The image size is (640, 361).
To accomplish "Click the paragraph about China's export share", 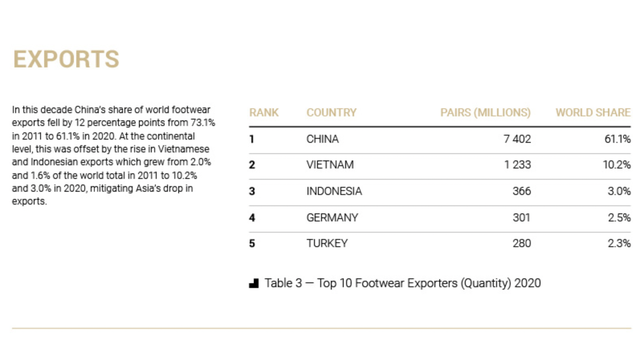I will click(113, 155).
